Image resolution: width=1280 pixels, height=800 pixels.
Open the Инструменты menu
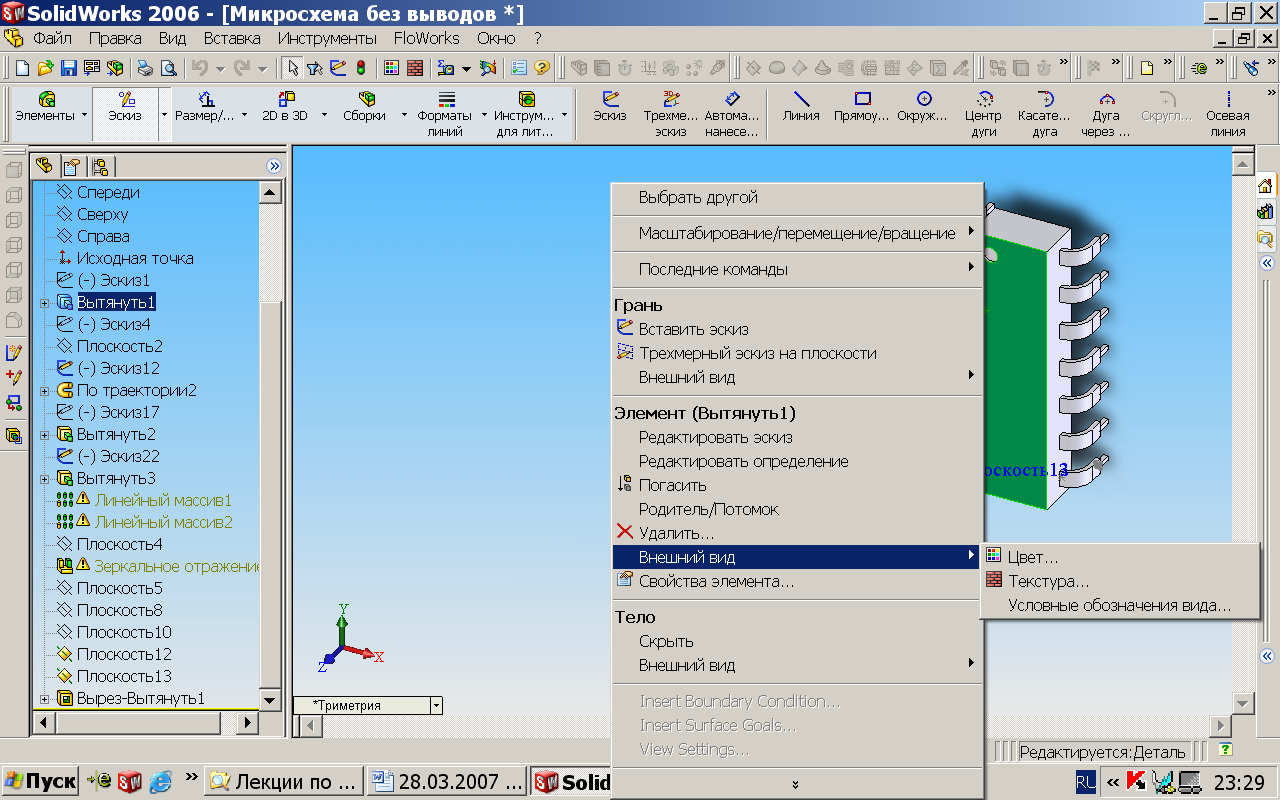pos(327,38)
